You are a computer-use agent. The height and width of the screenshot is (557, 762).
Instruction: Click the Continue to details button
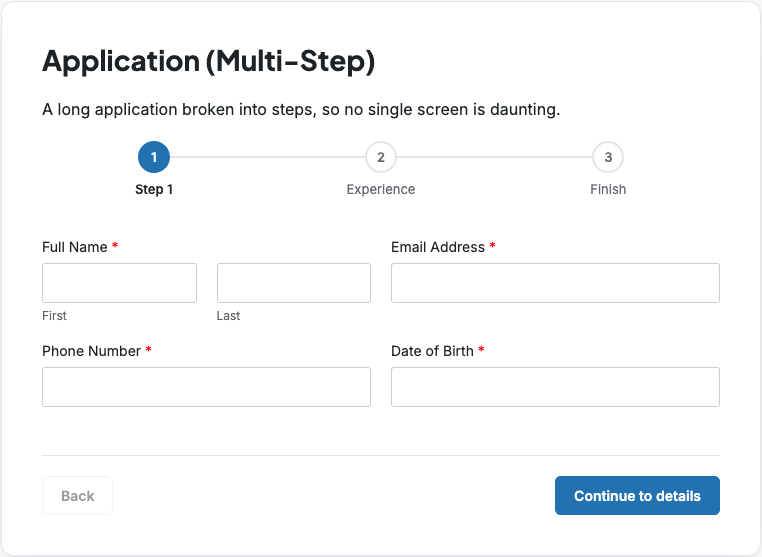point(637,495)
